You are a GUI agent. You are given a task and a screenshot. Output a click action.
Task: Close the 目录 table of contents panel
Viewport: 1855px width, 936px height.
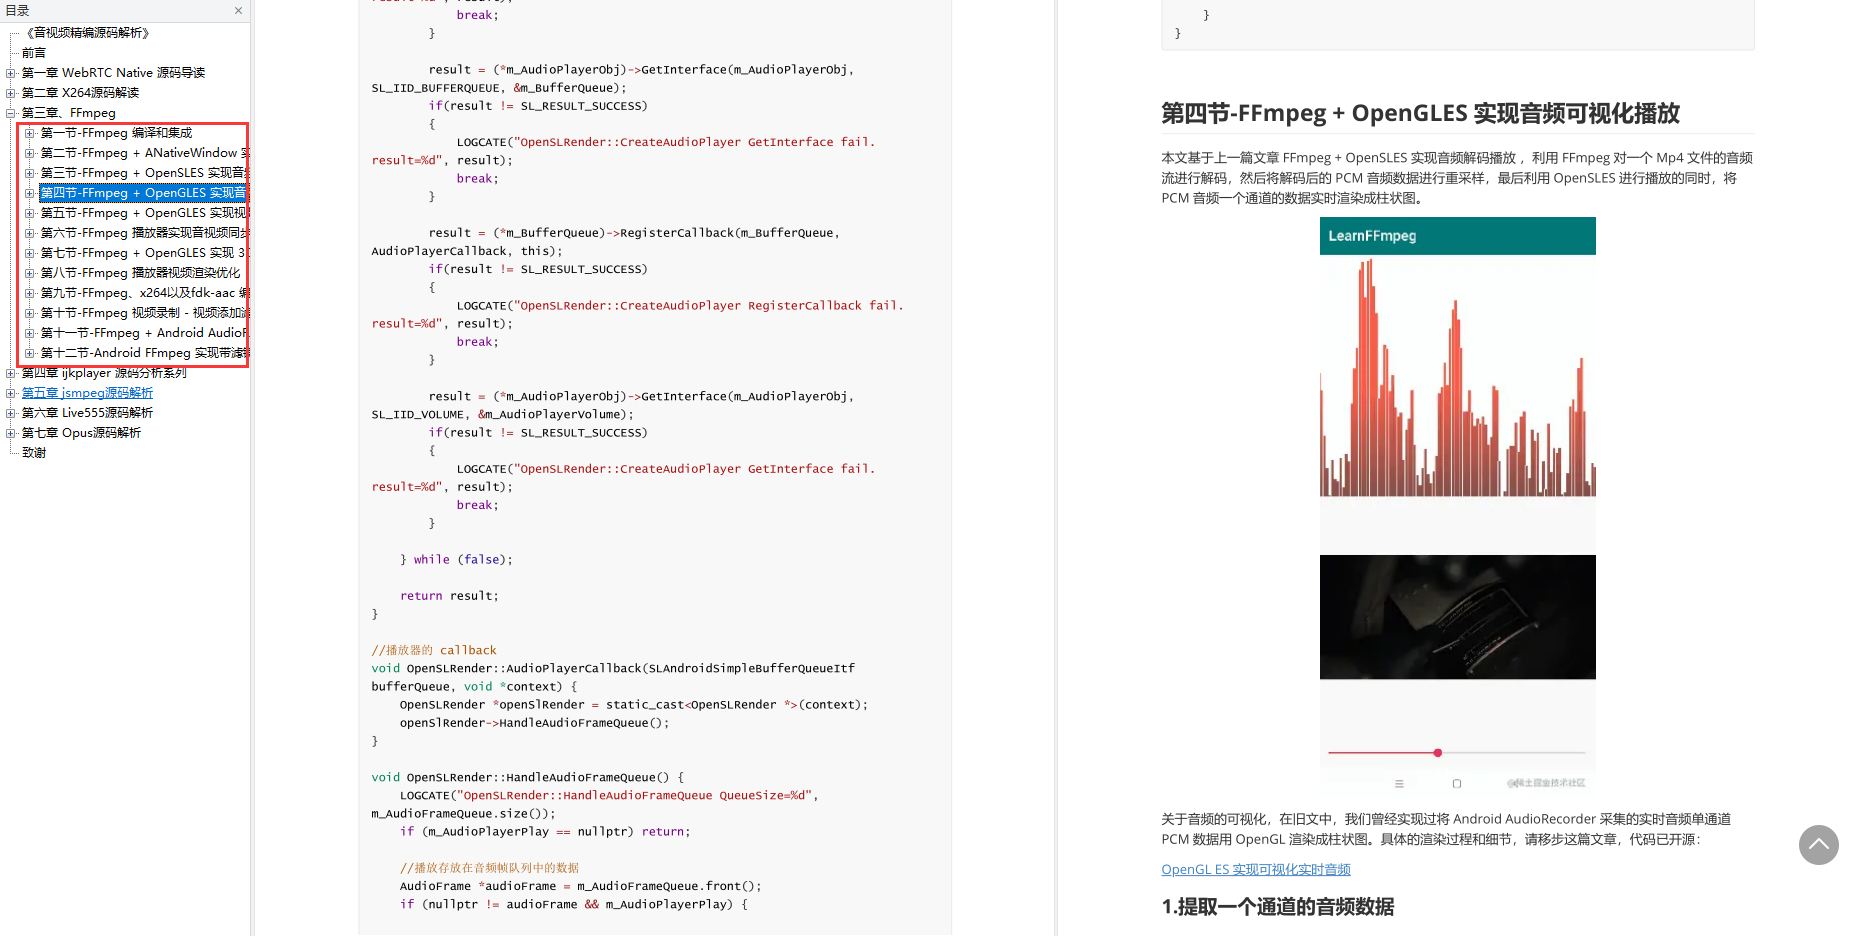238,11
